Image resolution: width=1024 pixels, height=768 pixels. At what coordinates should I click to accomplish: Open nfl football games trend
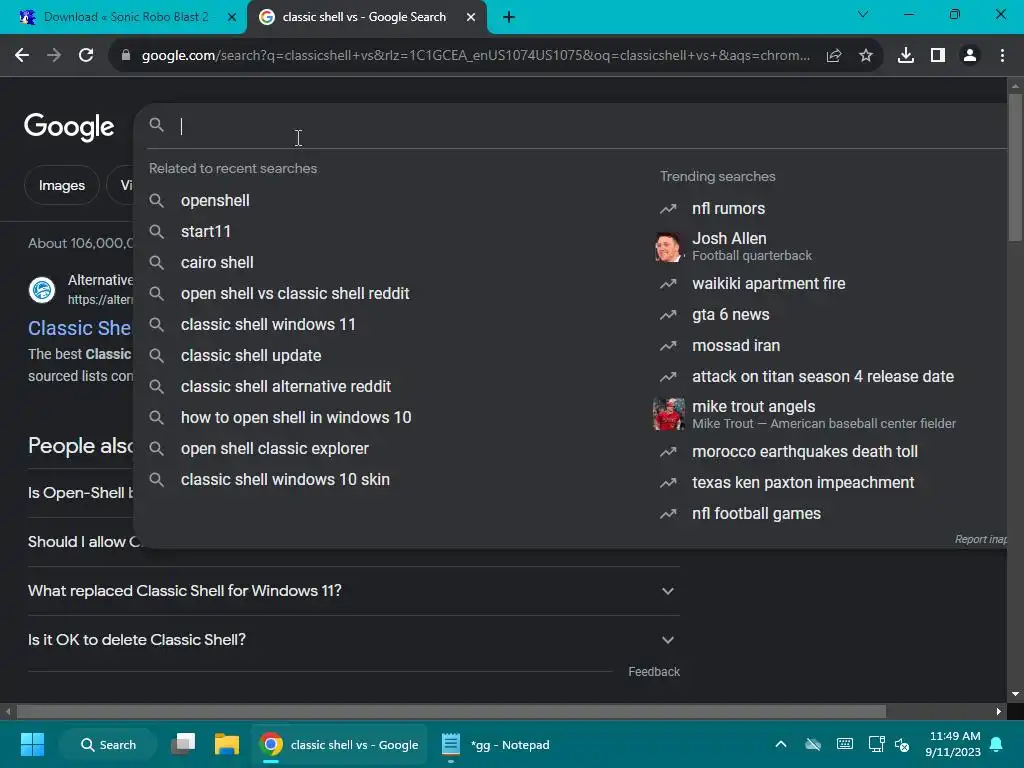click(x=756, y=514)
